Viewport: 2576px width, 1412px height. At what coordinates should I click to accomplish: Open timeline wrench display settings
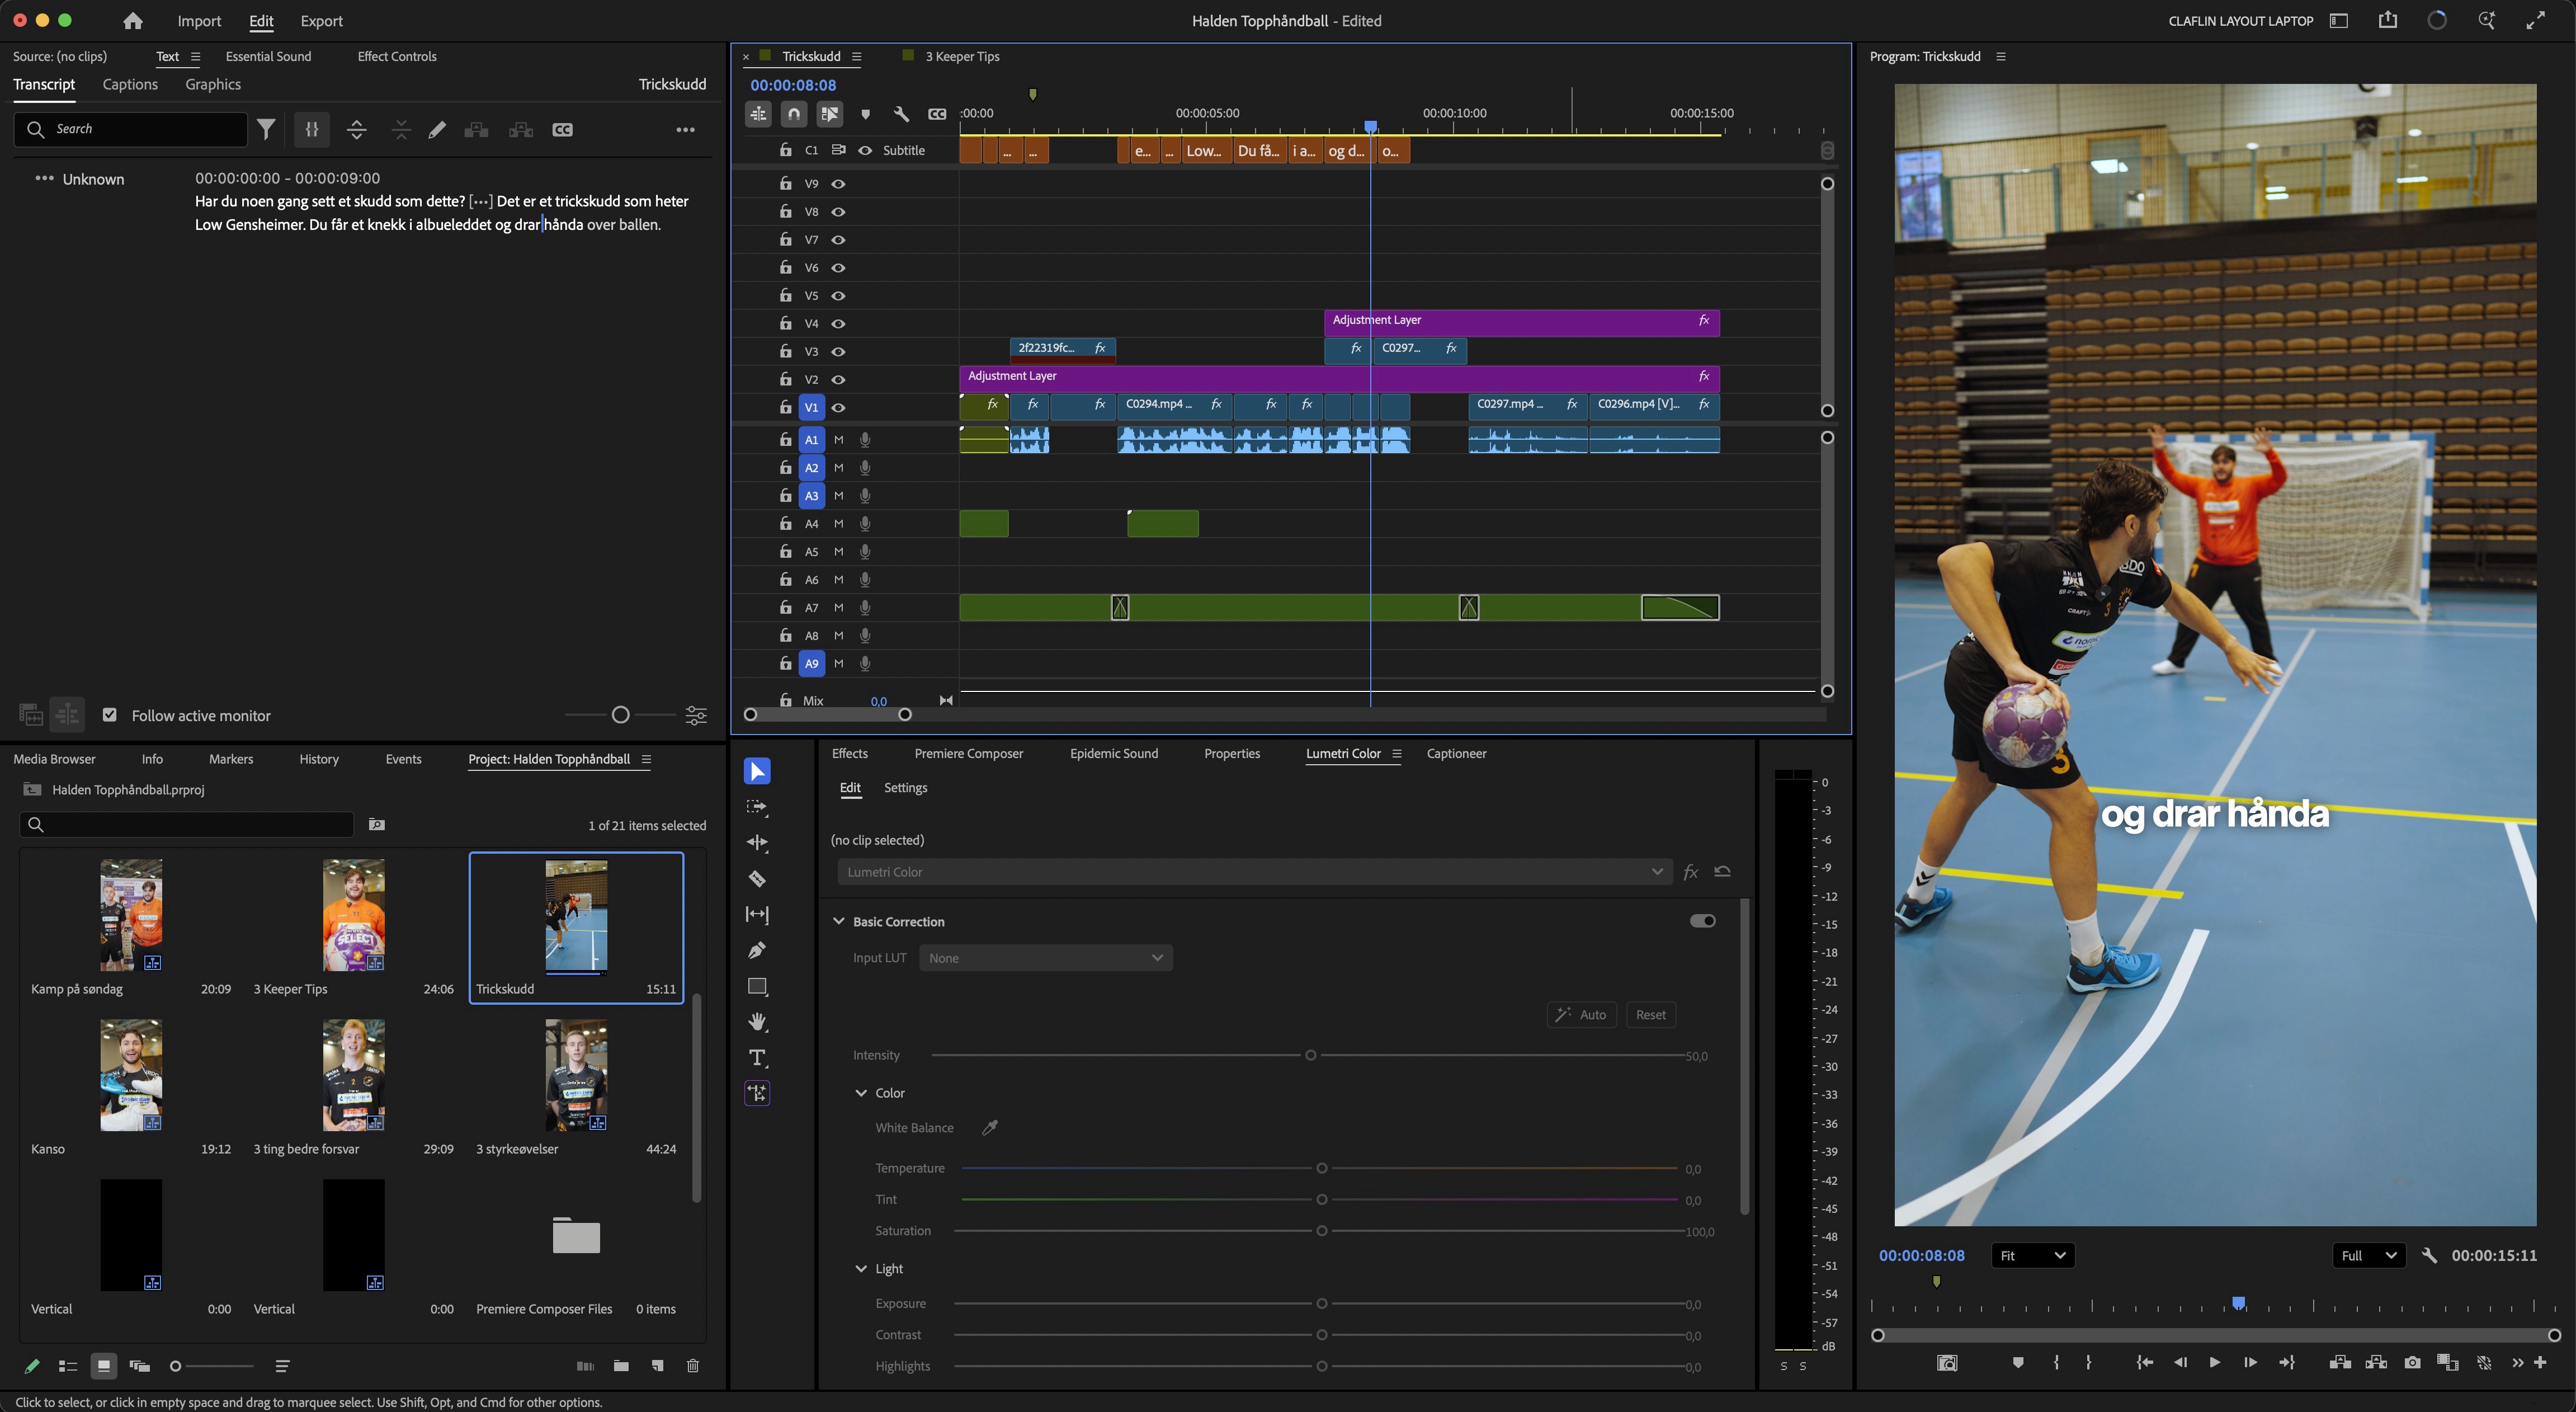coord(901,114)
